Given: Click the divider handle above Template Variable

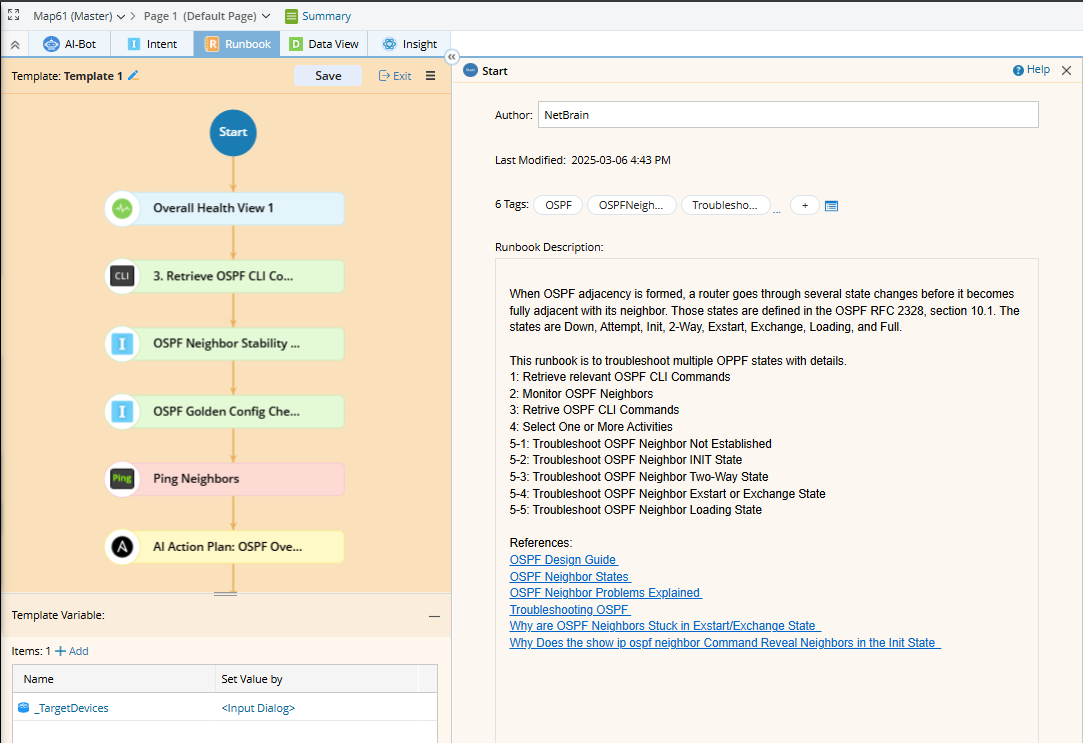Looking at the screenshot, I should (225, 593).
